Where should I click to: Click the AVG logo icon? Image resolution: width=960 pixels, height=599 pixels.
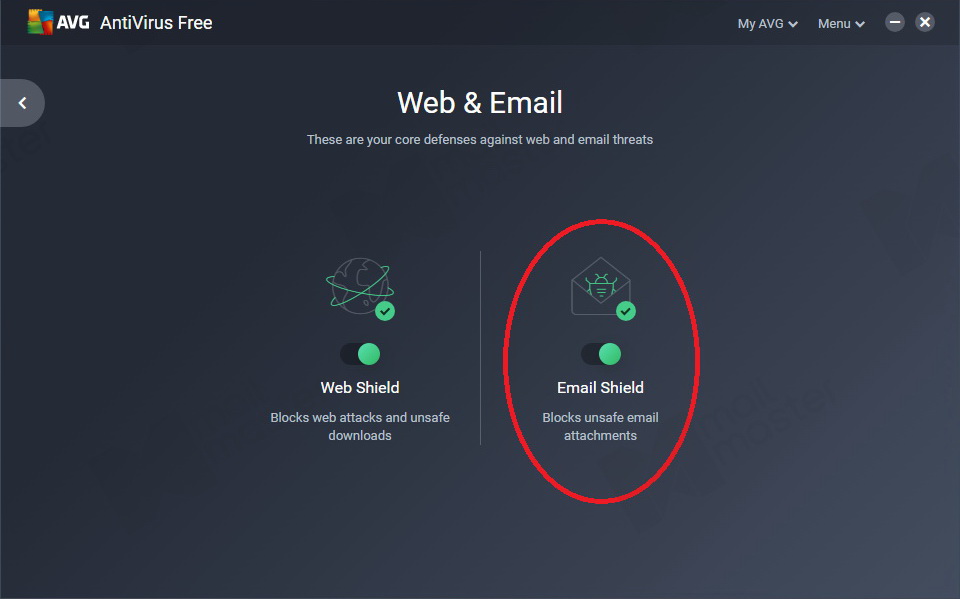tap(40, 23)
